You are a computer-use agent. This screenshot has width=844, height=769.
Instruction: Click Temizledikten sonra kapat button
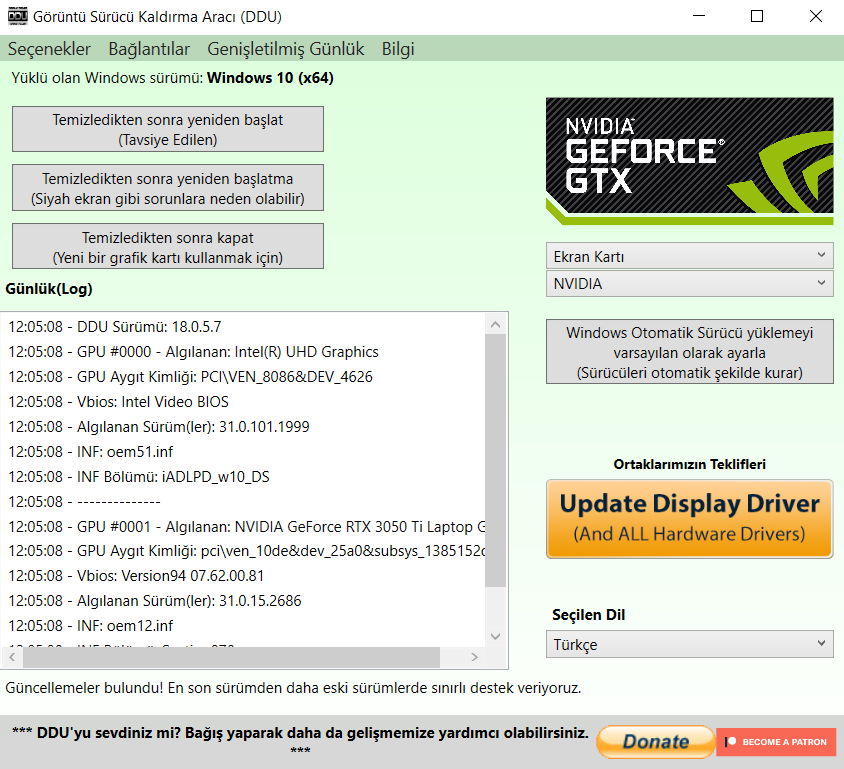168,246
